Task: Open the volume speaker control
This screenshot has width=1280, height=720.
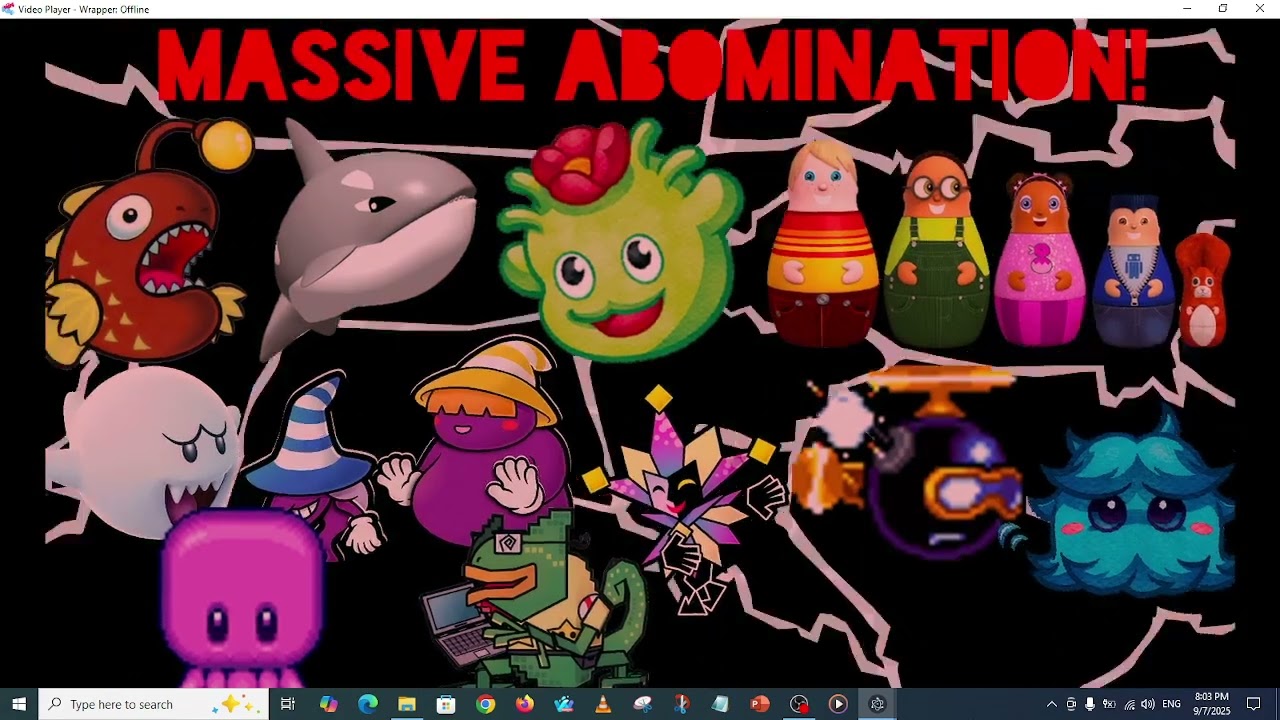Action: [x=1148, y=704]
